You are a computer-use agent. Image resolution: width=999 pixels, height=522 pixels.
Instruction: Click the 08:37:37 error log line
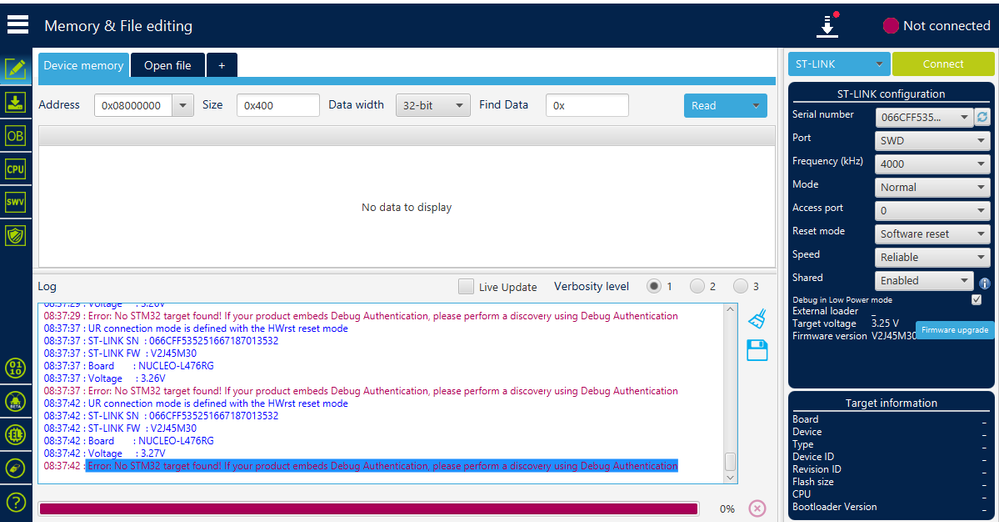(361, 391)
